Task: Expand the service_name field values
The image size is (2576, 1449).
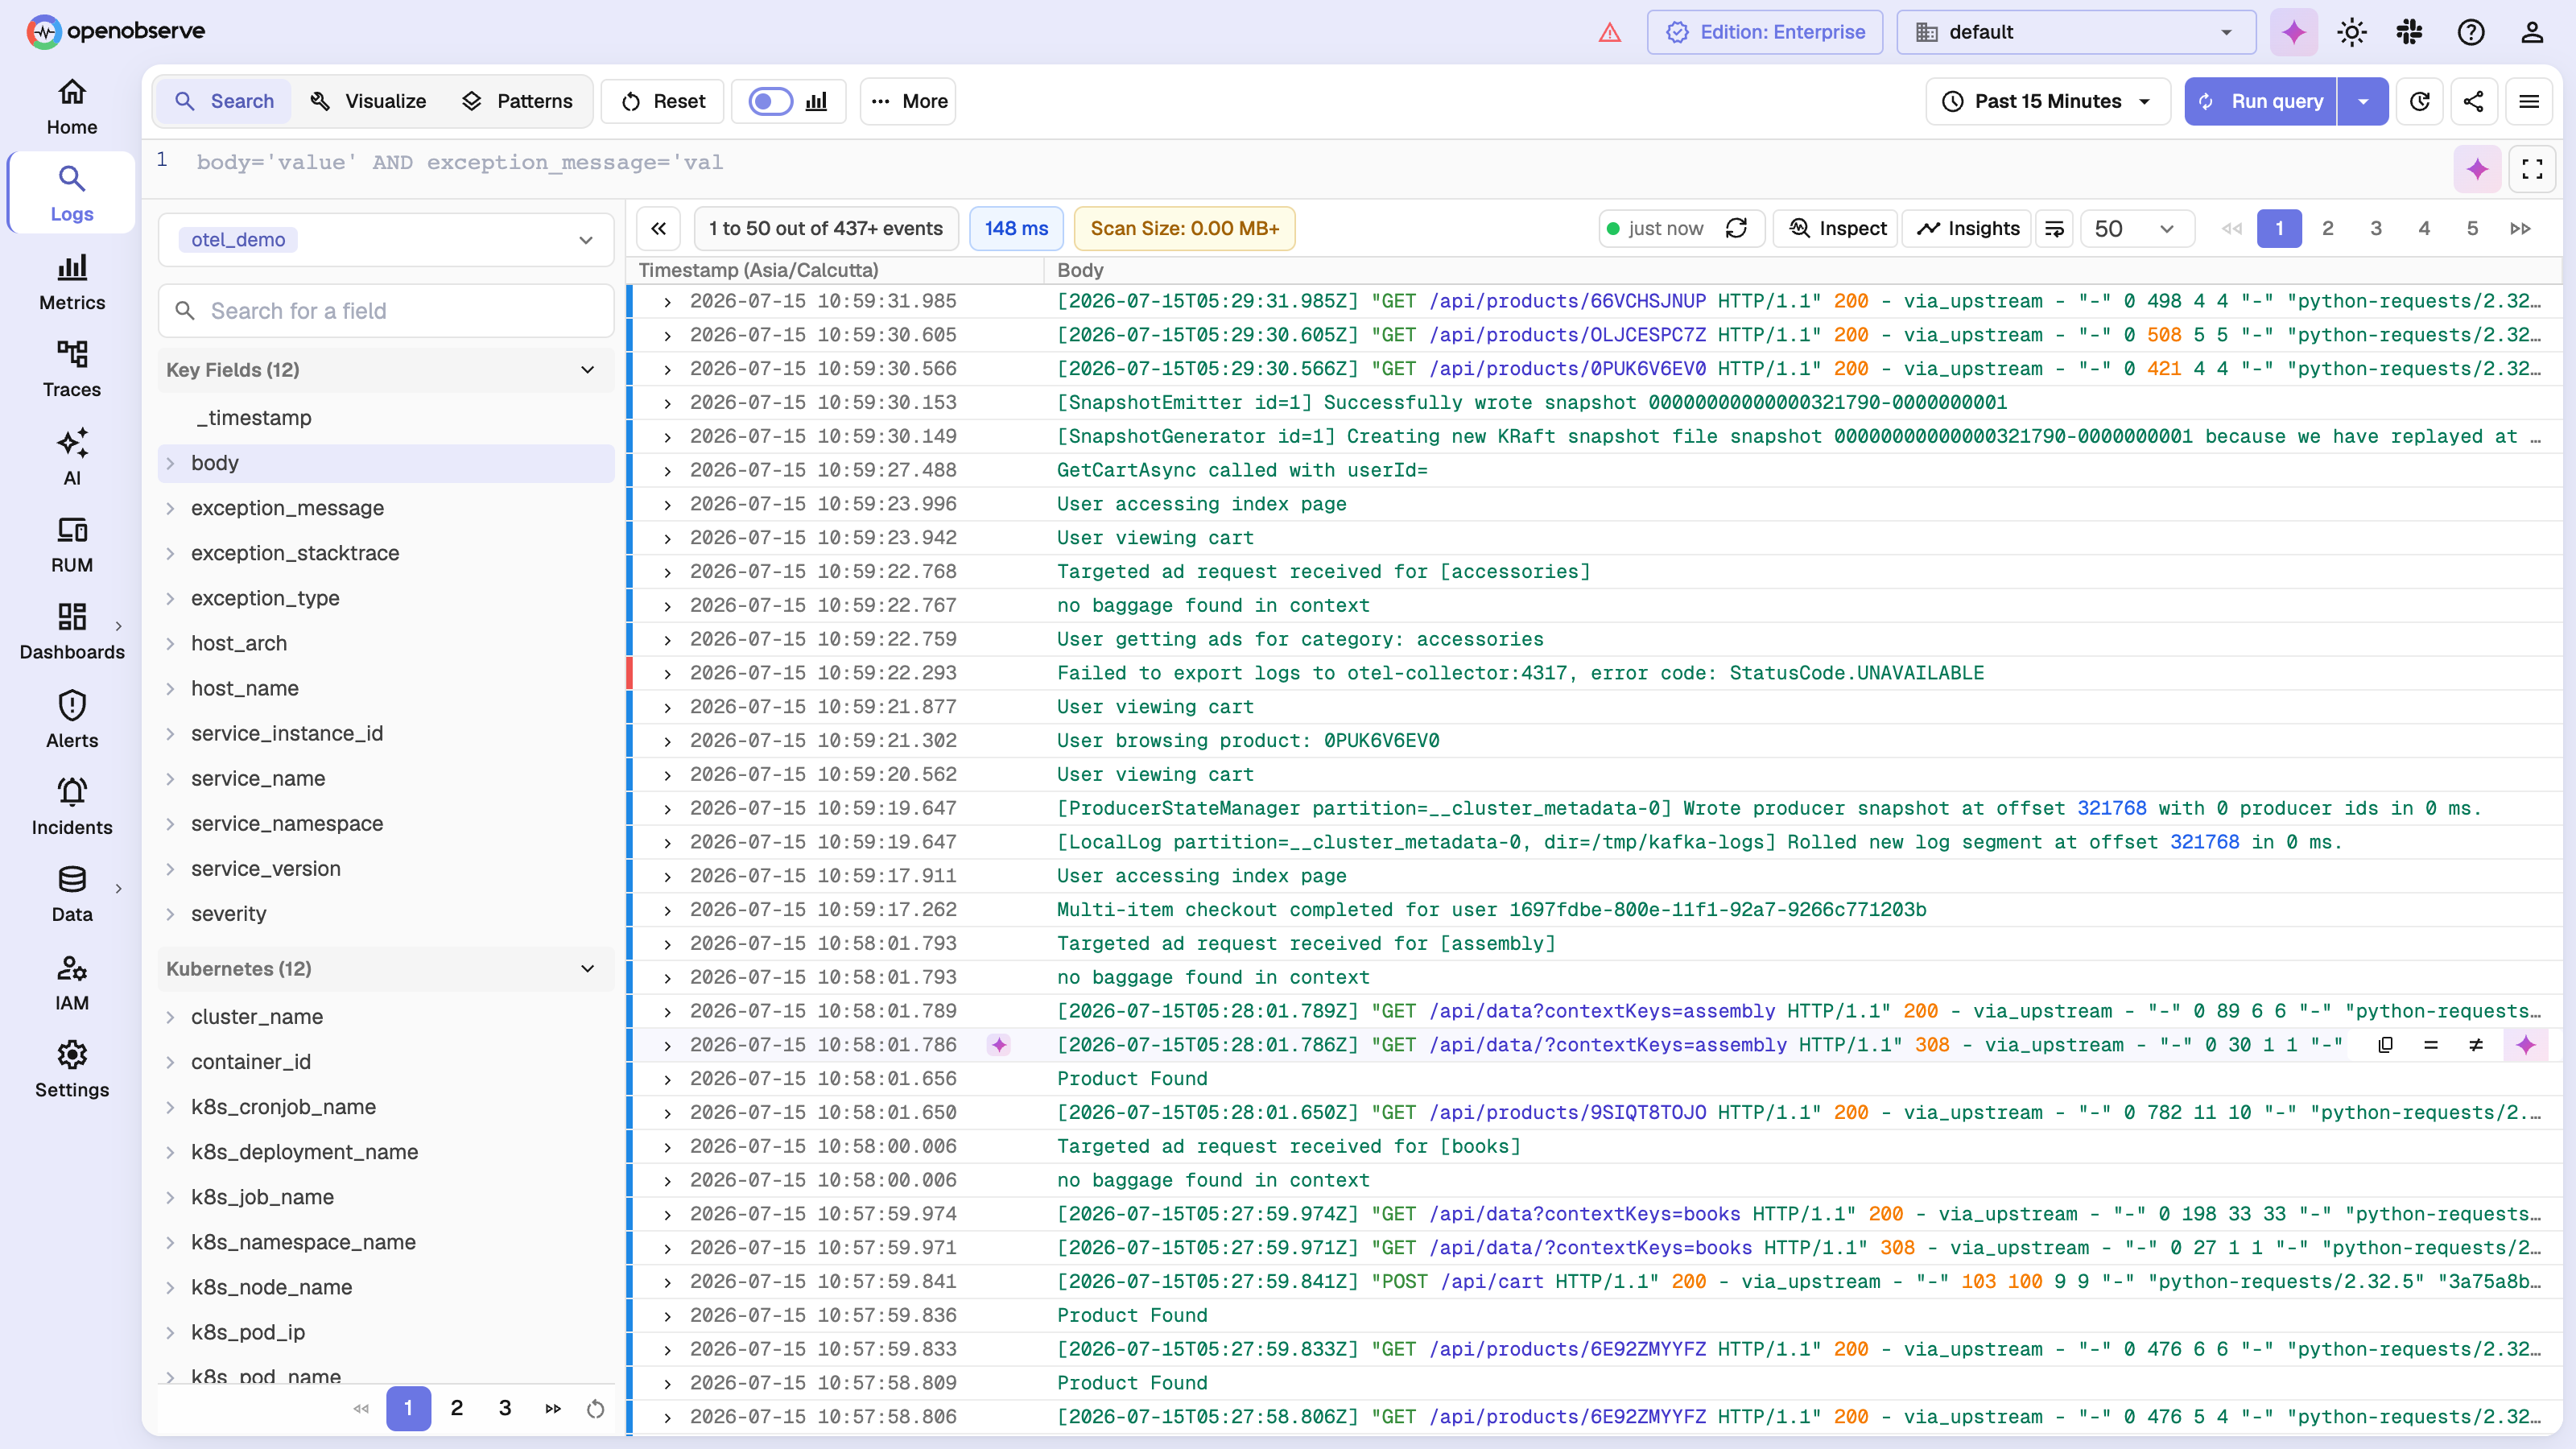Action: (x=170, y=778)
